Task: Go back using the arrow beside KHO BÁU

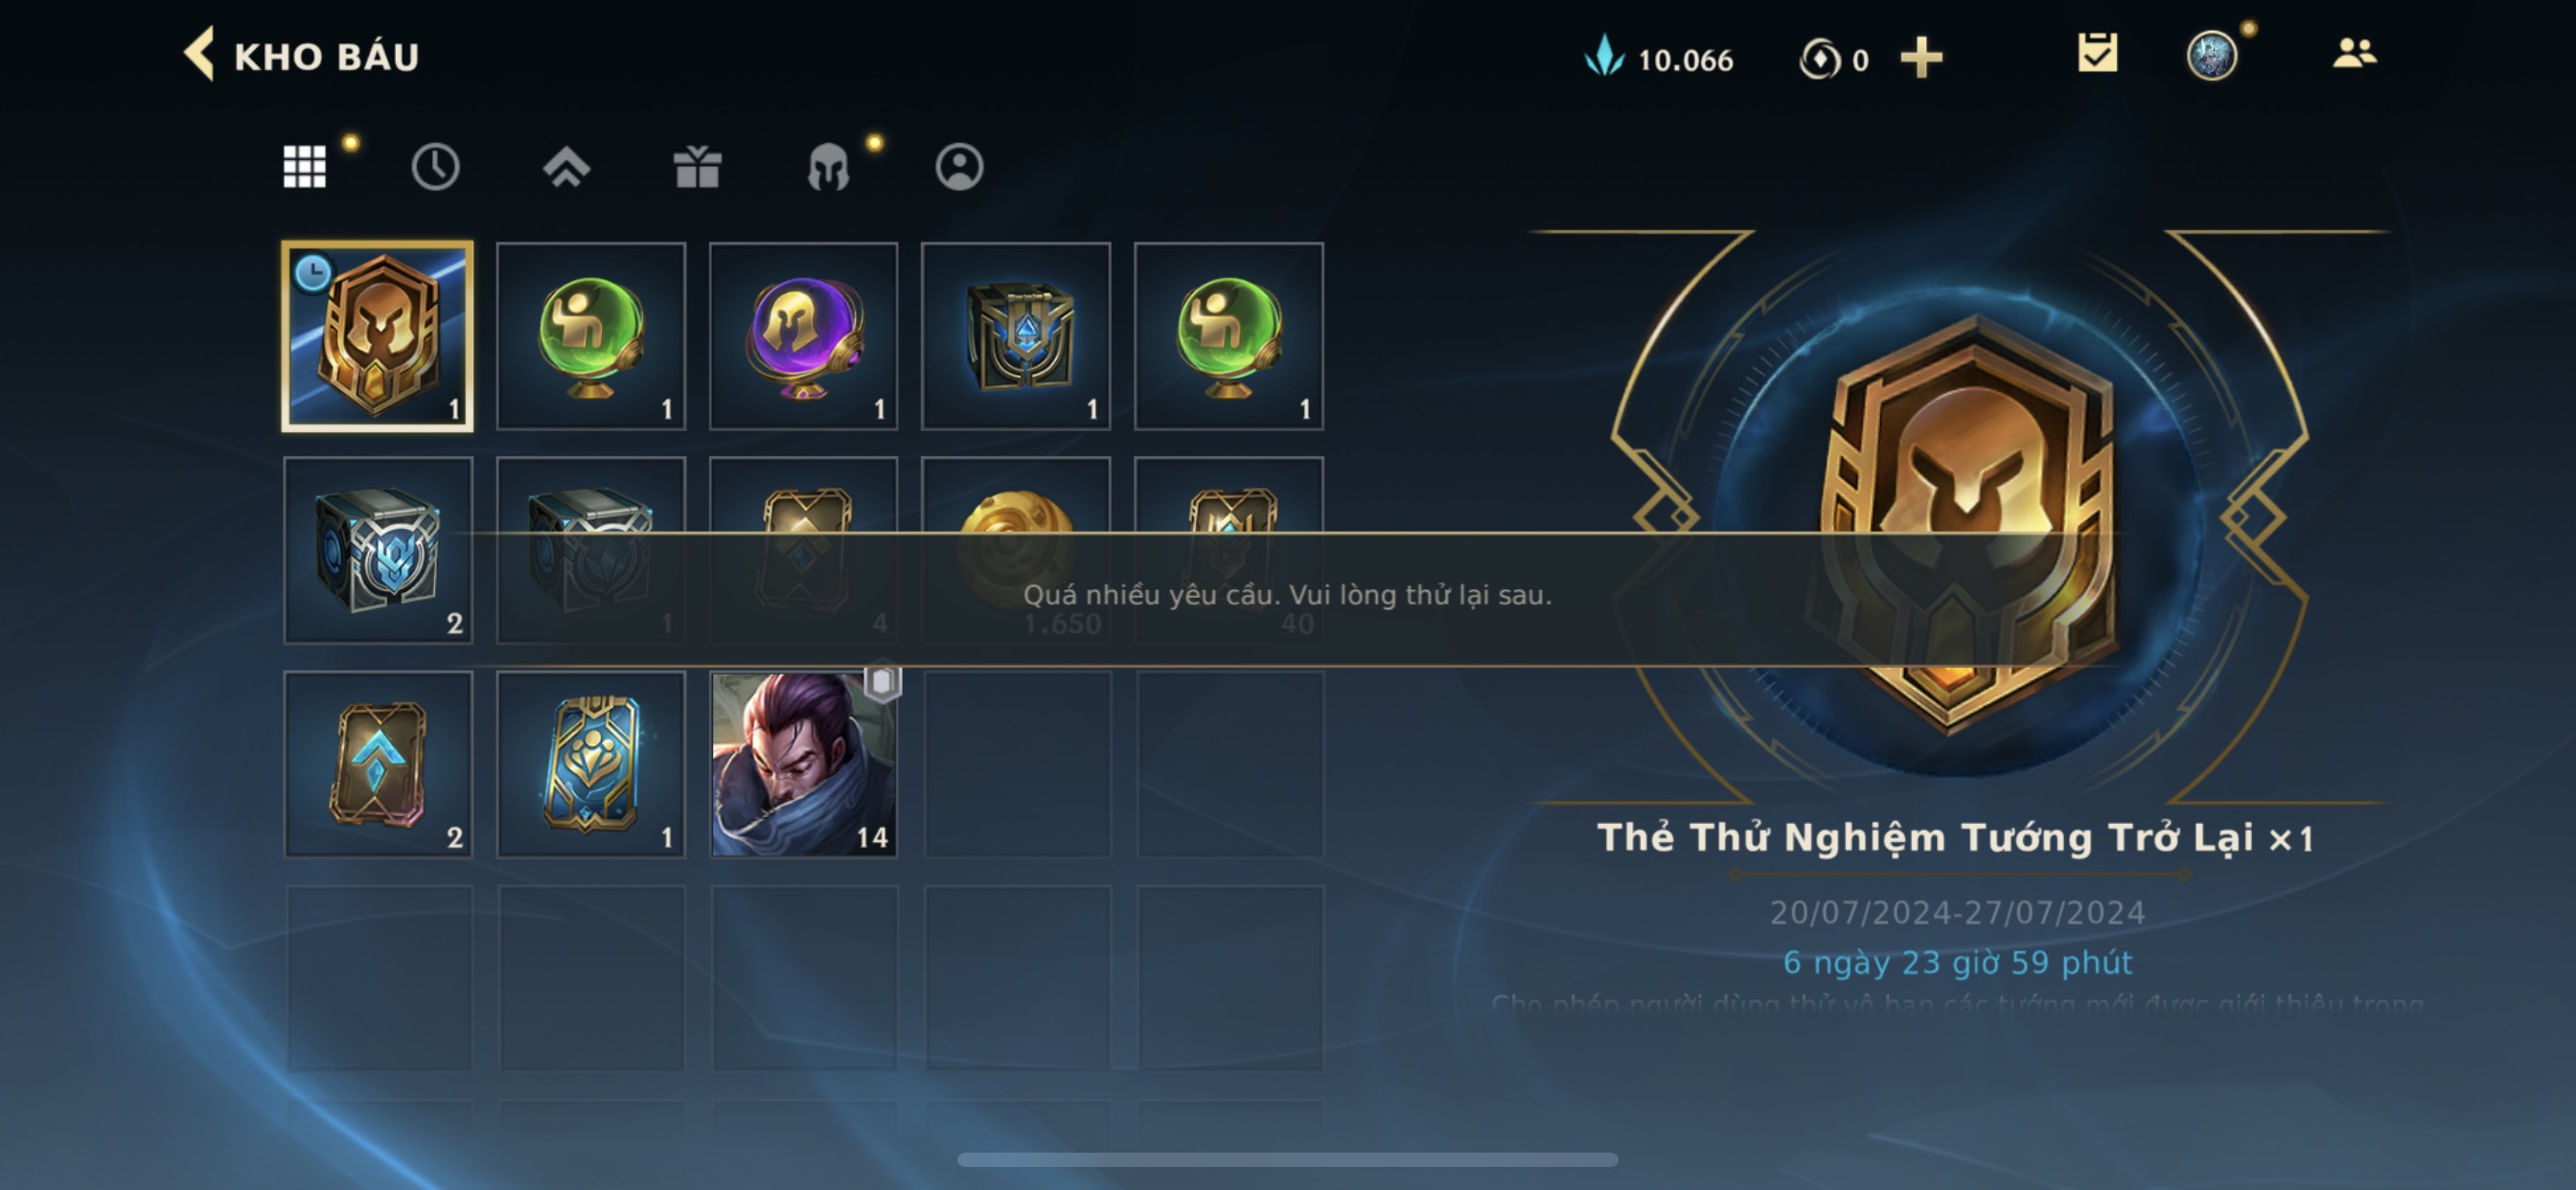Action: [x=200, y=54]
